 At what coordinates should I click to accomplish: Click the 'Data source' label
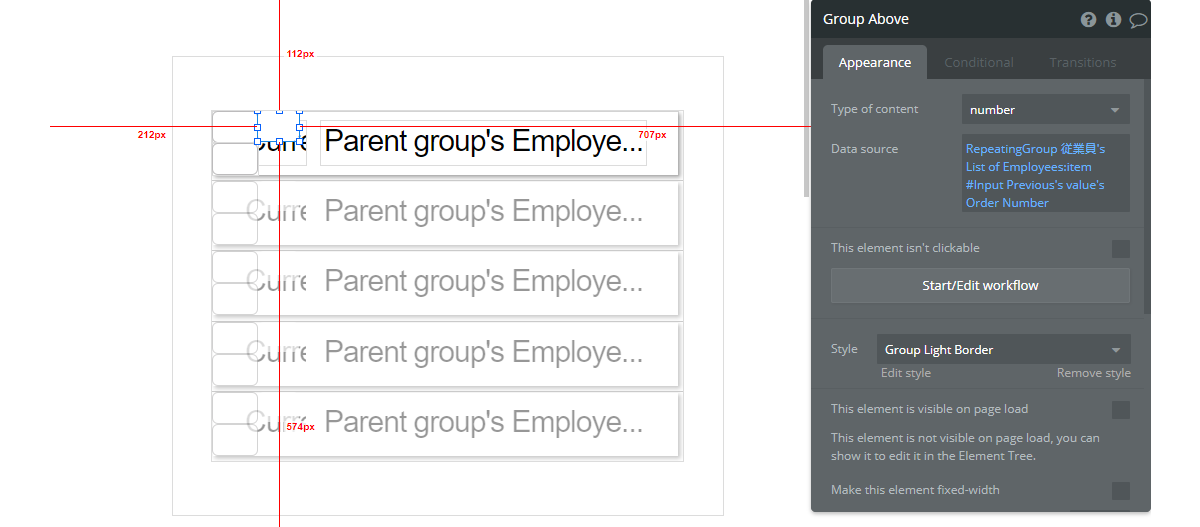[864, 149]
